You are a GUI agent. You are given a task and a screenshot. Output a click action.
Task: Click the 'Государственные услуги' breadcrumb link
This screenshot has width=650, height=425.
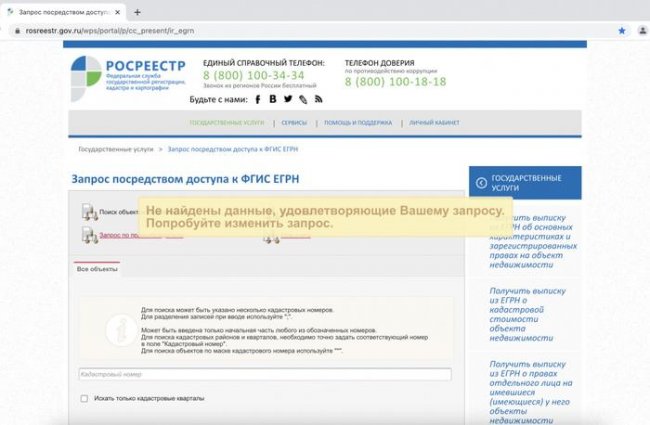[116, 148]
